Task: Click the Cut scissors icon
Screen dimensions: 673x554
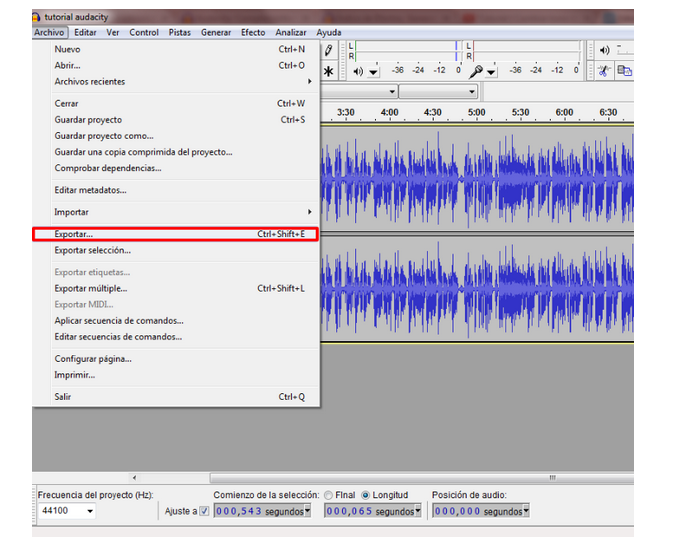Action: pos(604,71)
